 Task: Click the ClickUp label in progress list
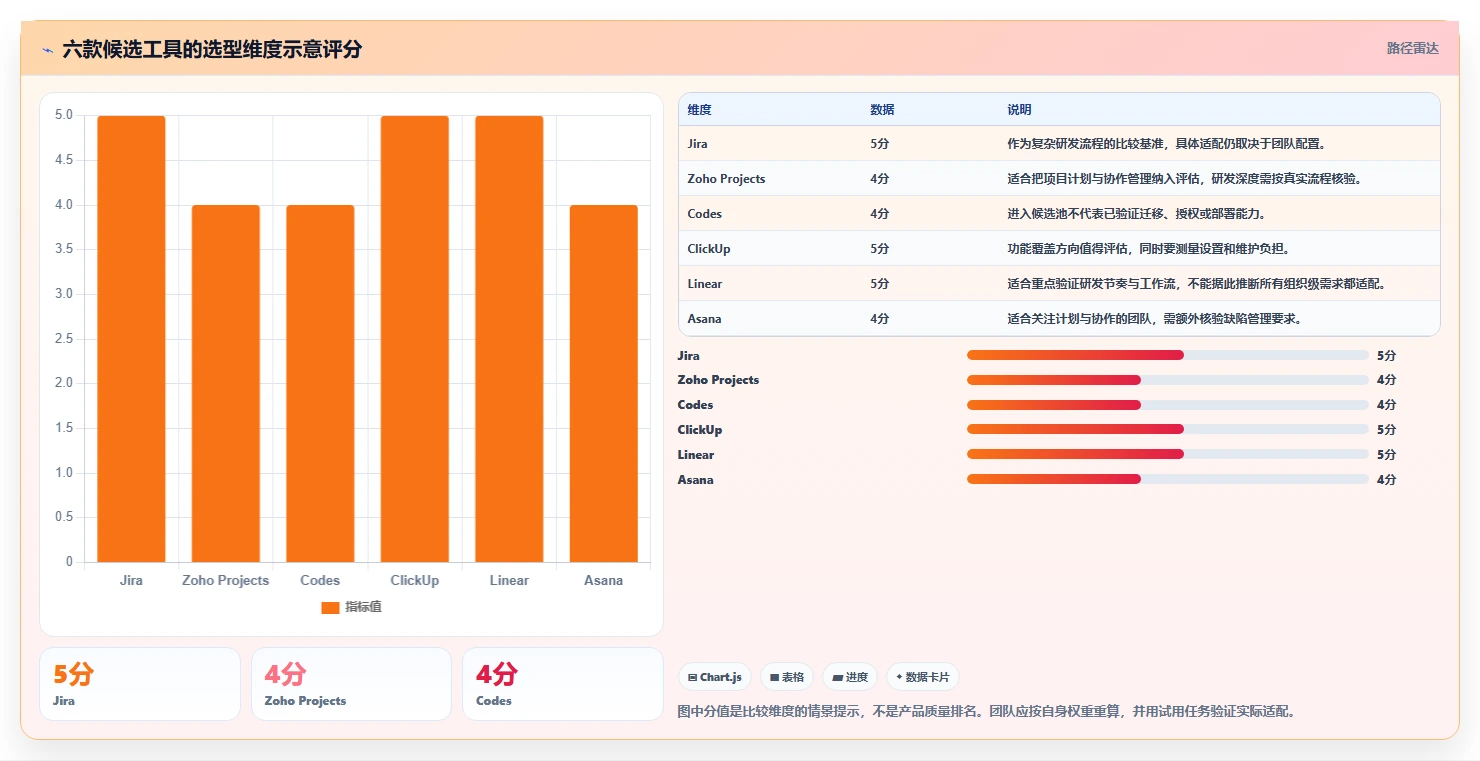700,430
